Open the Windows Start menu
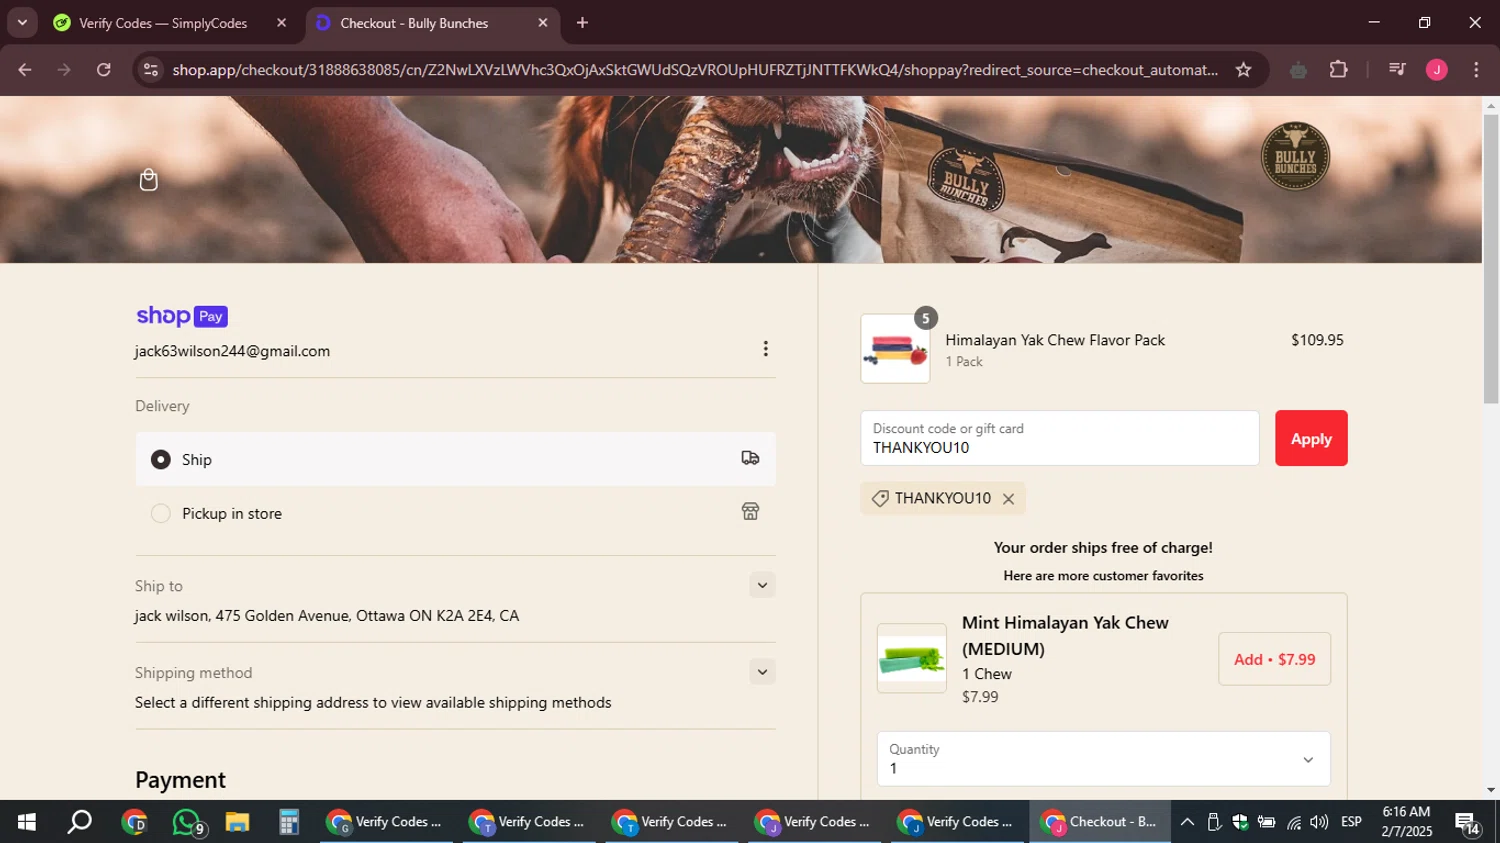The image size is (1500, 843). point(27,822)
